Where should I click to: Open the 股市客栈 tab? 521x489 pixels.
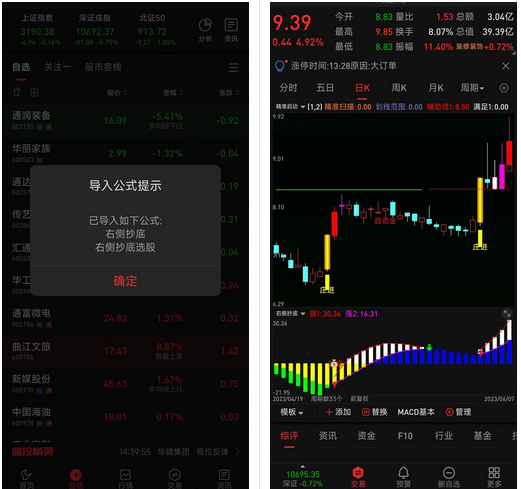[x=103, y=67]
